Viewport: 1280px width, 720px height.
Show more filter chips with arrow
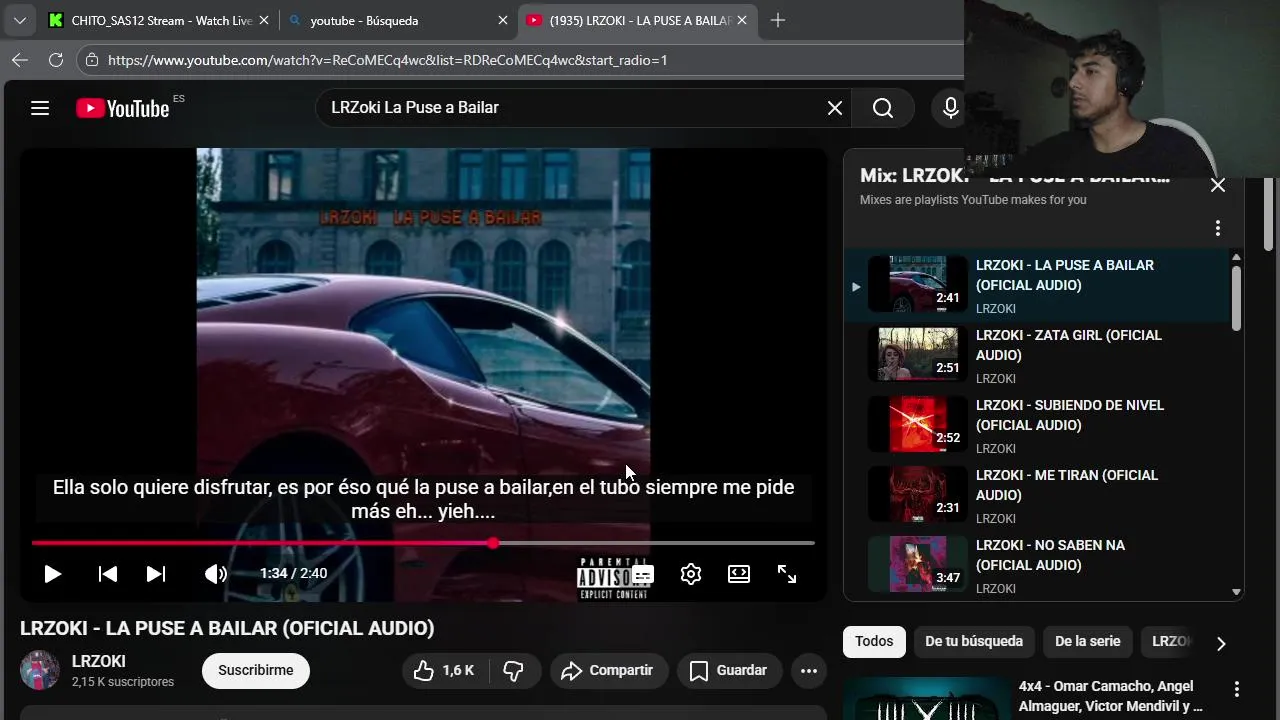pos(1220,643)
